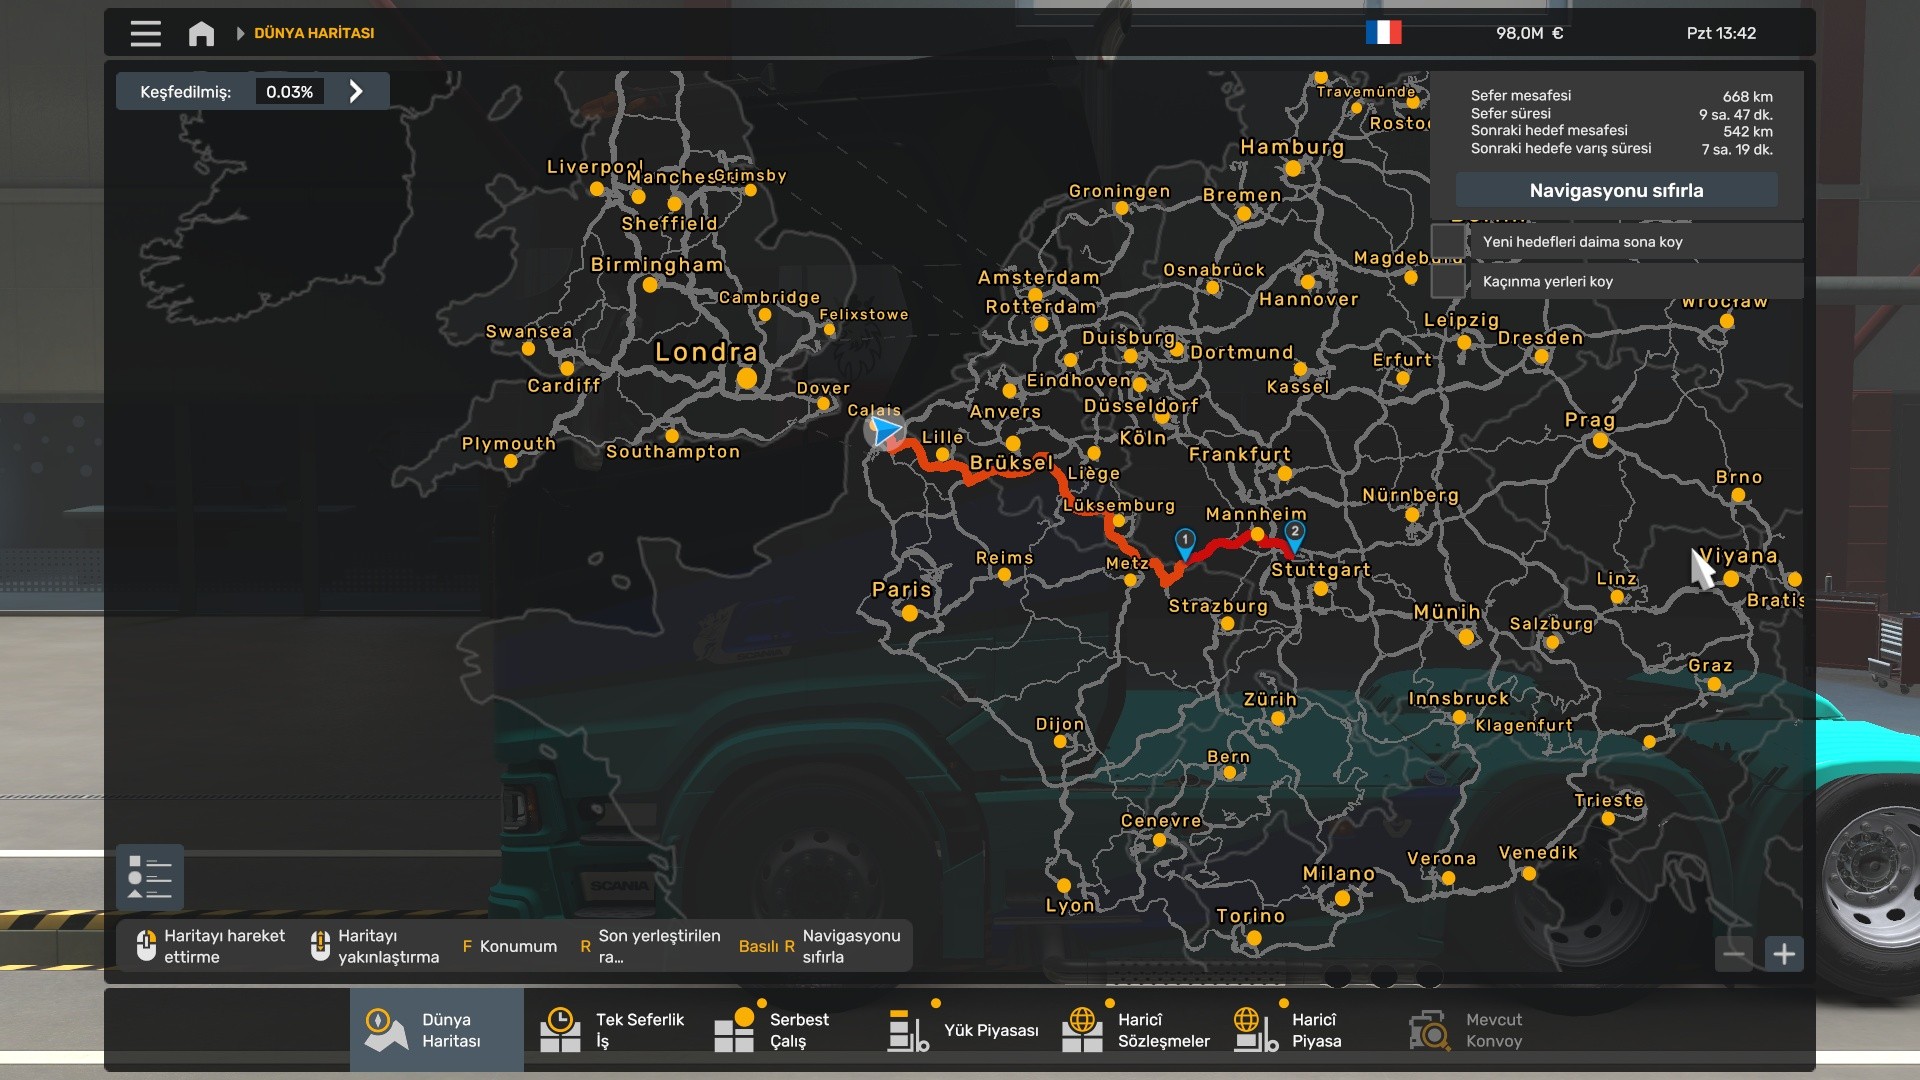This screenshot has width=1920, height=1080.
Task: Click the Münih city marker
Action: [x=1466, y=636]
